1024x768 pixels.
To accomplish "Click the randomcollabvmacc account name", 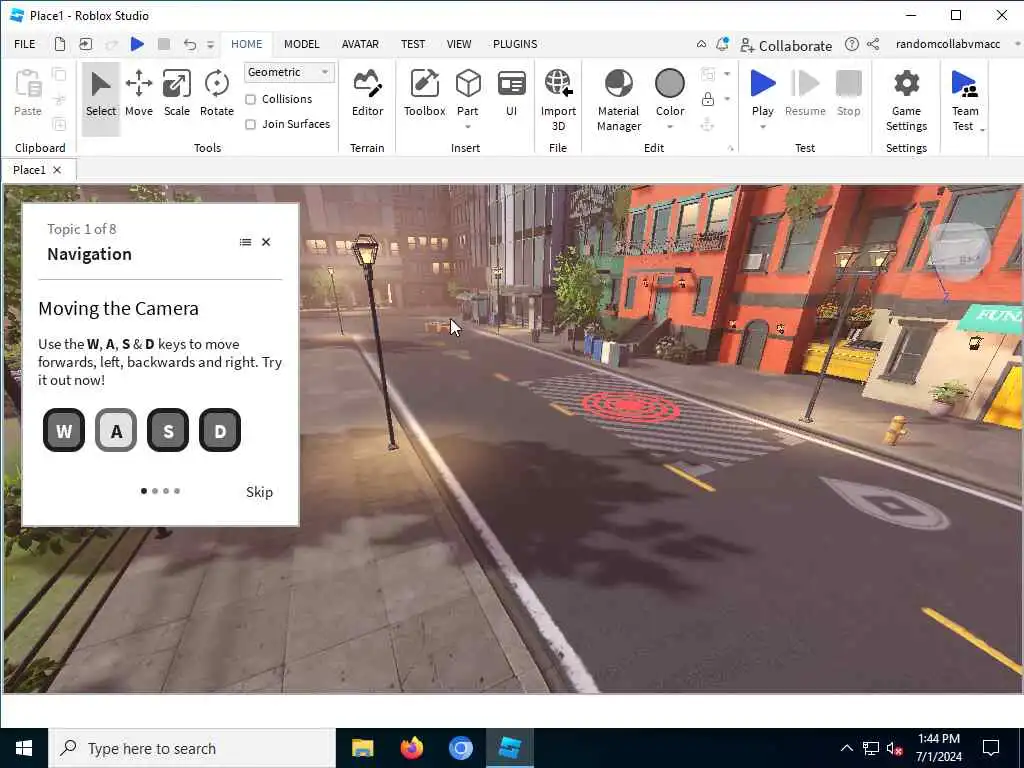I will [x=948, y=44].
